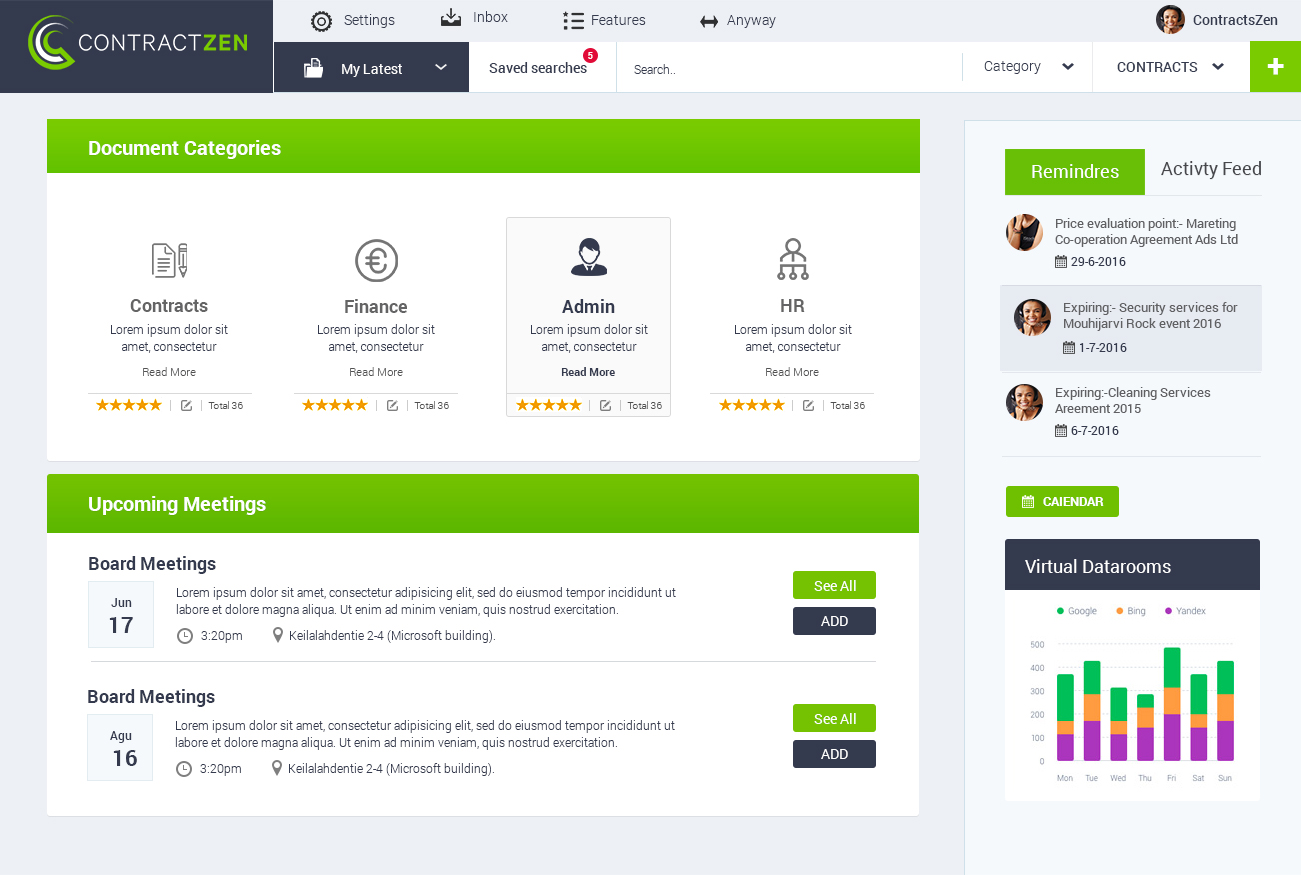Click edit icon in HR card

point(808,405)
